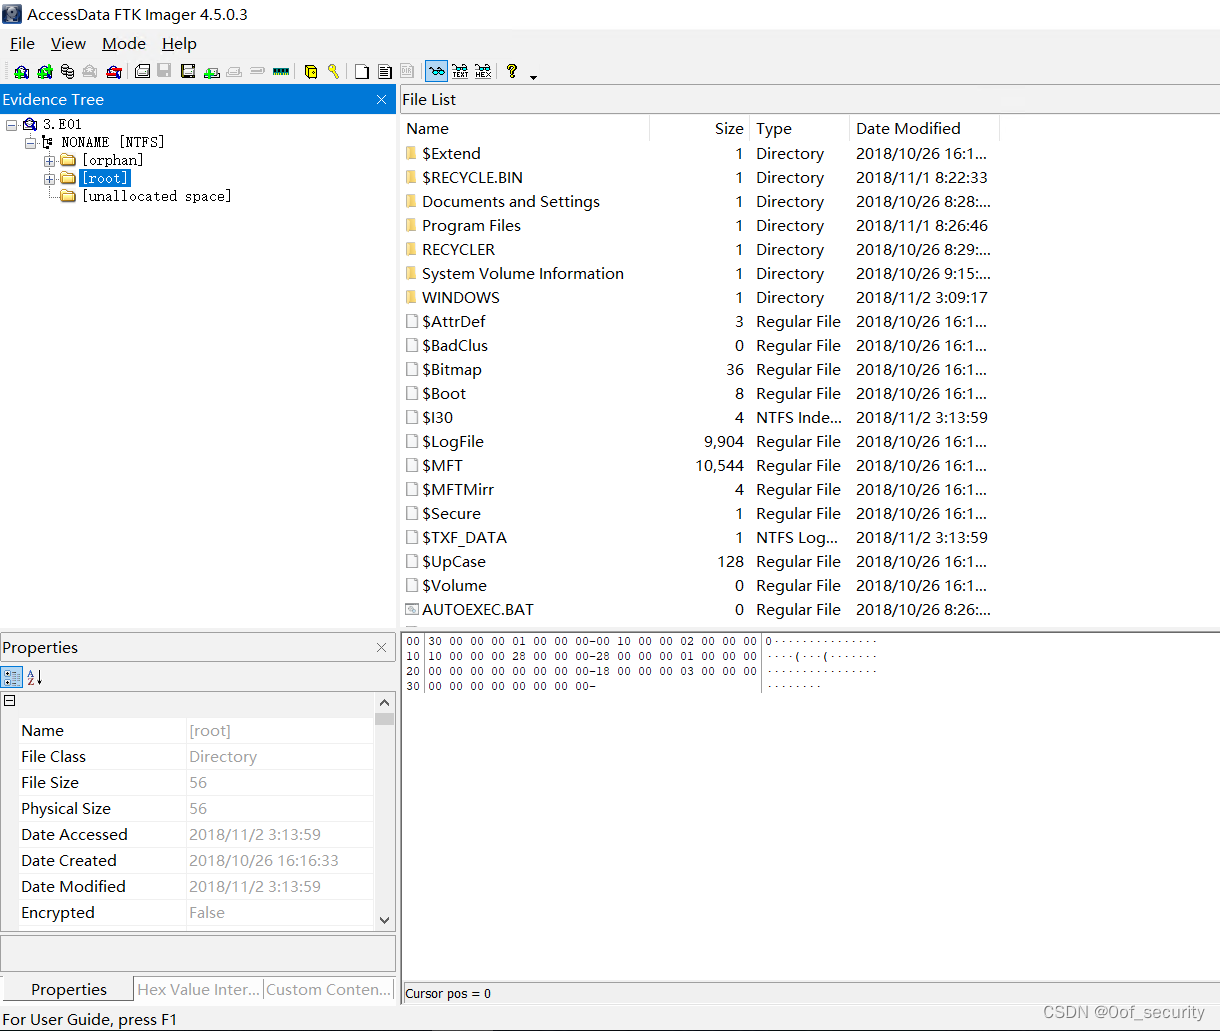The image size is (1220, 1031).
Task: Select the $I30 index entry
Action: click(x=438, y=417)
